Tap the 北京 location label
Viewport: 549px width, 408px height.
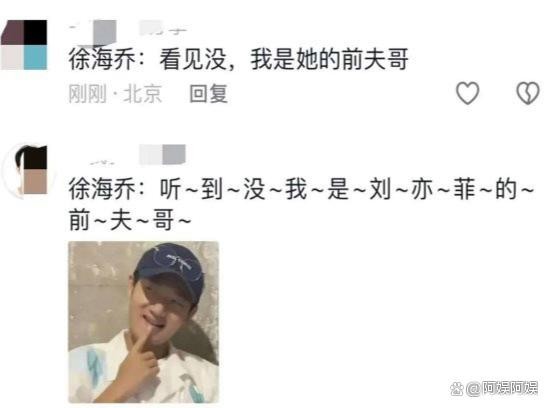tap(142, 94)
